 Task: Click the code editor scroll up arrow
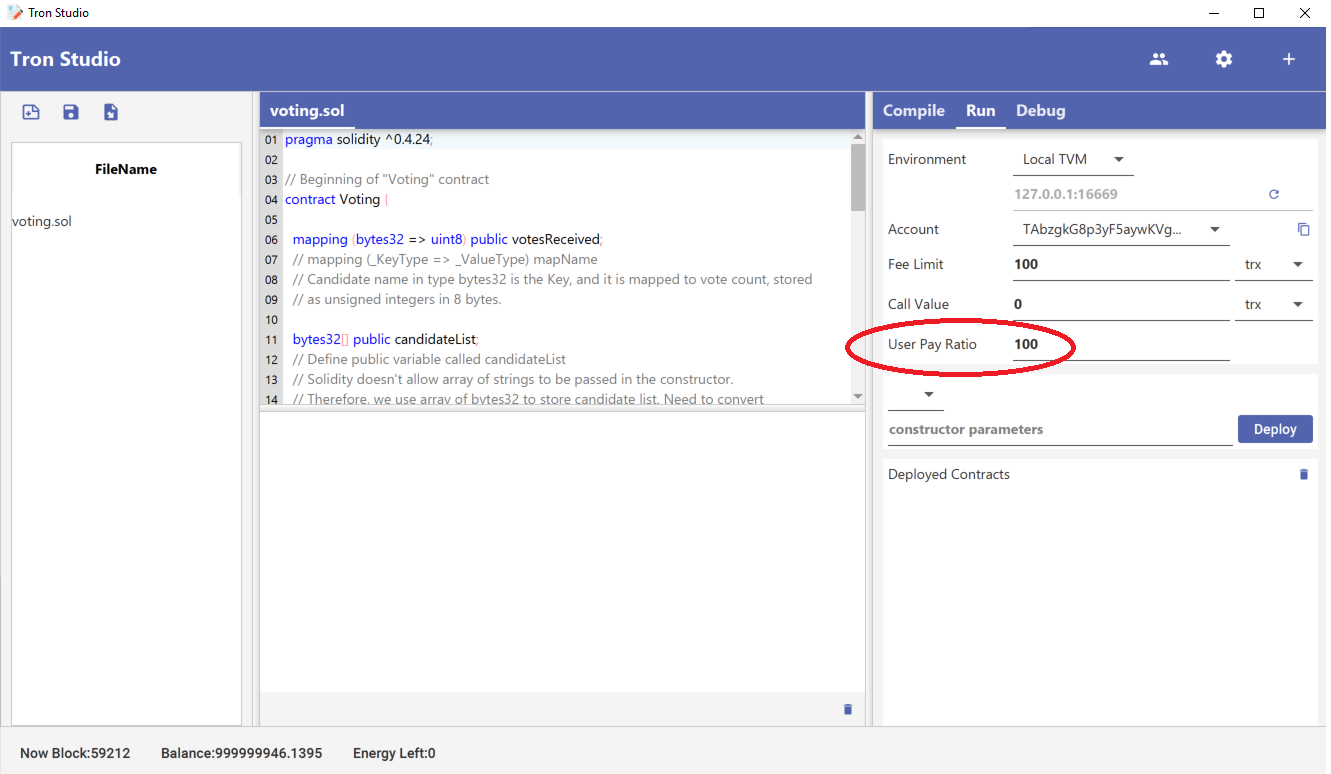[x=858, y=137]
